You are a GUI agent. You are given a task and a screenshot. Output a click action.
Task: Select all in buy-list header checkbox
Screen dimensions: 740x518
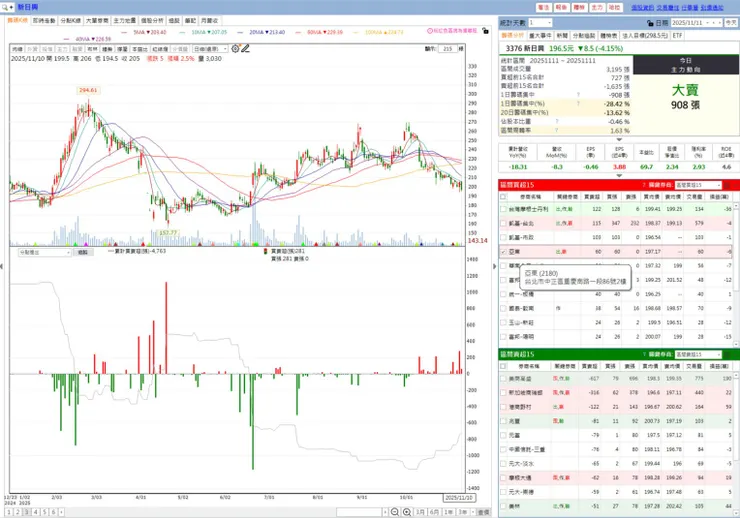[x=504, y=197]
